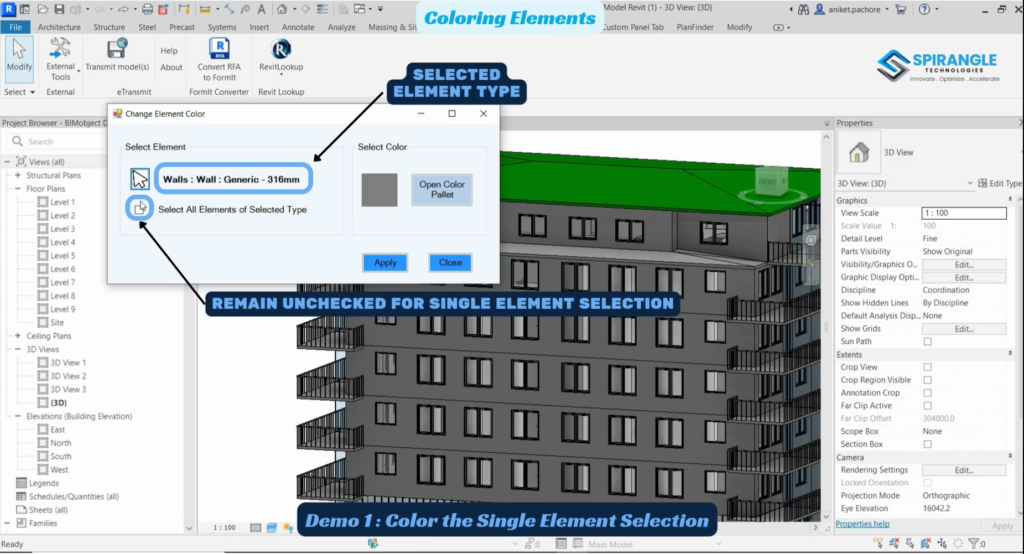Open the Systems ribbon tab
This screenshot has height=554, width=1024.
[x=222, y=27]
